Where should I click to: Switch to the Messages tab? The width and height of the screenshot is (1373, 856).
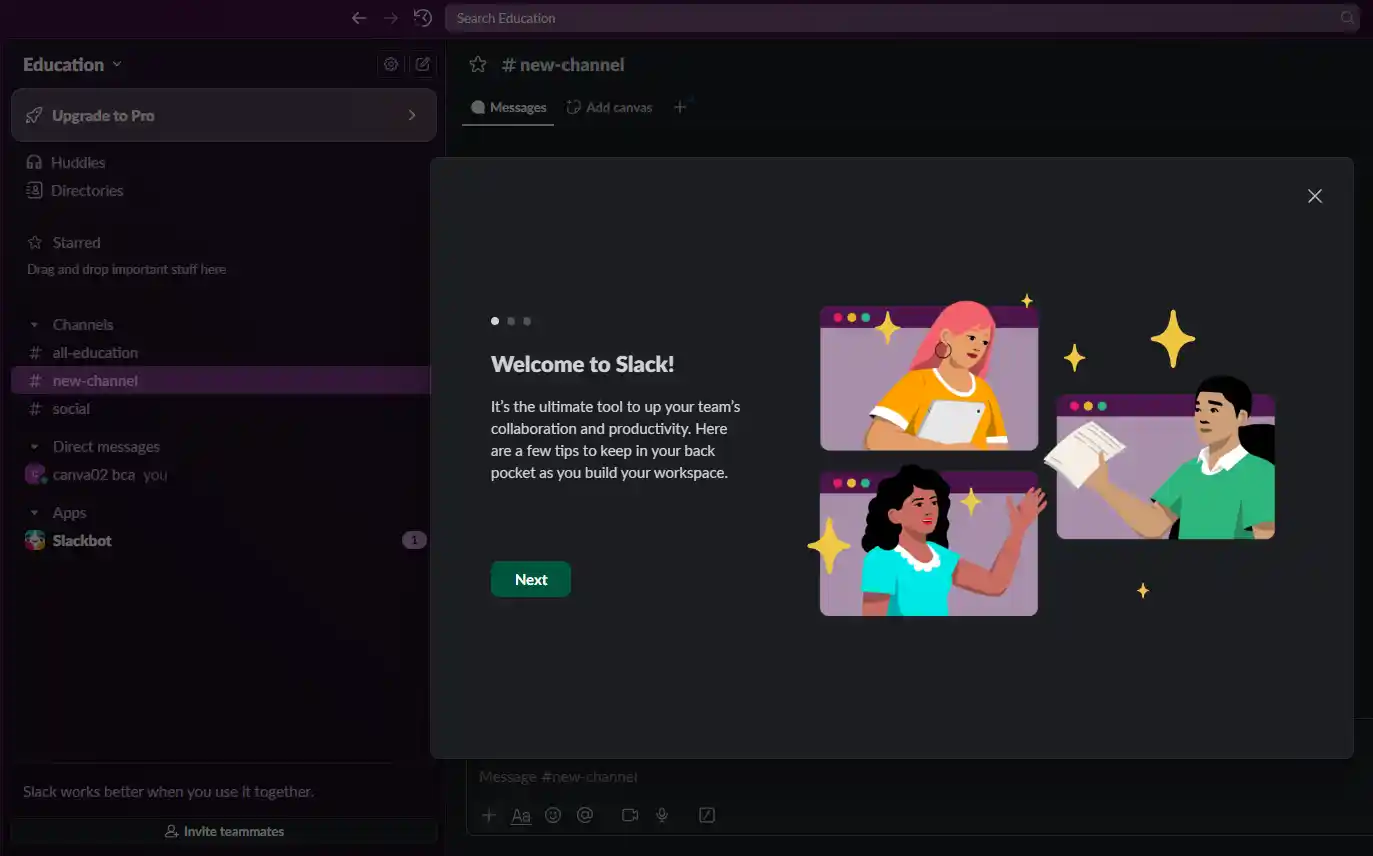(x=508, y=107)
